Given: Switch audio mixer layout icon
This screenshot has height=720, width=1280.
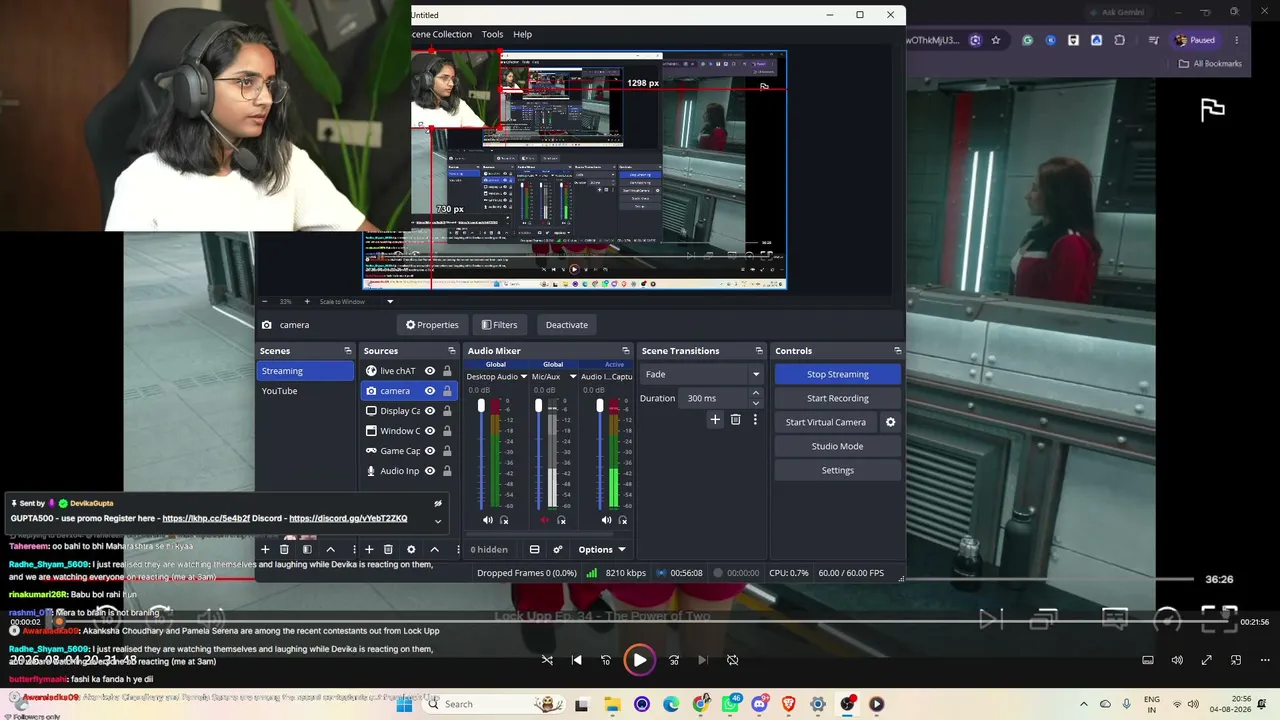Looking at the screenshot, I should (535, 550).
